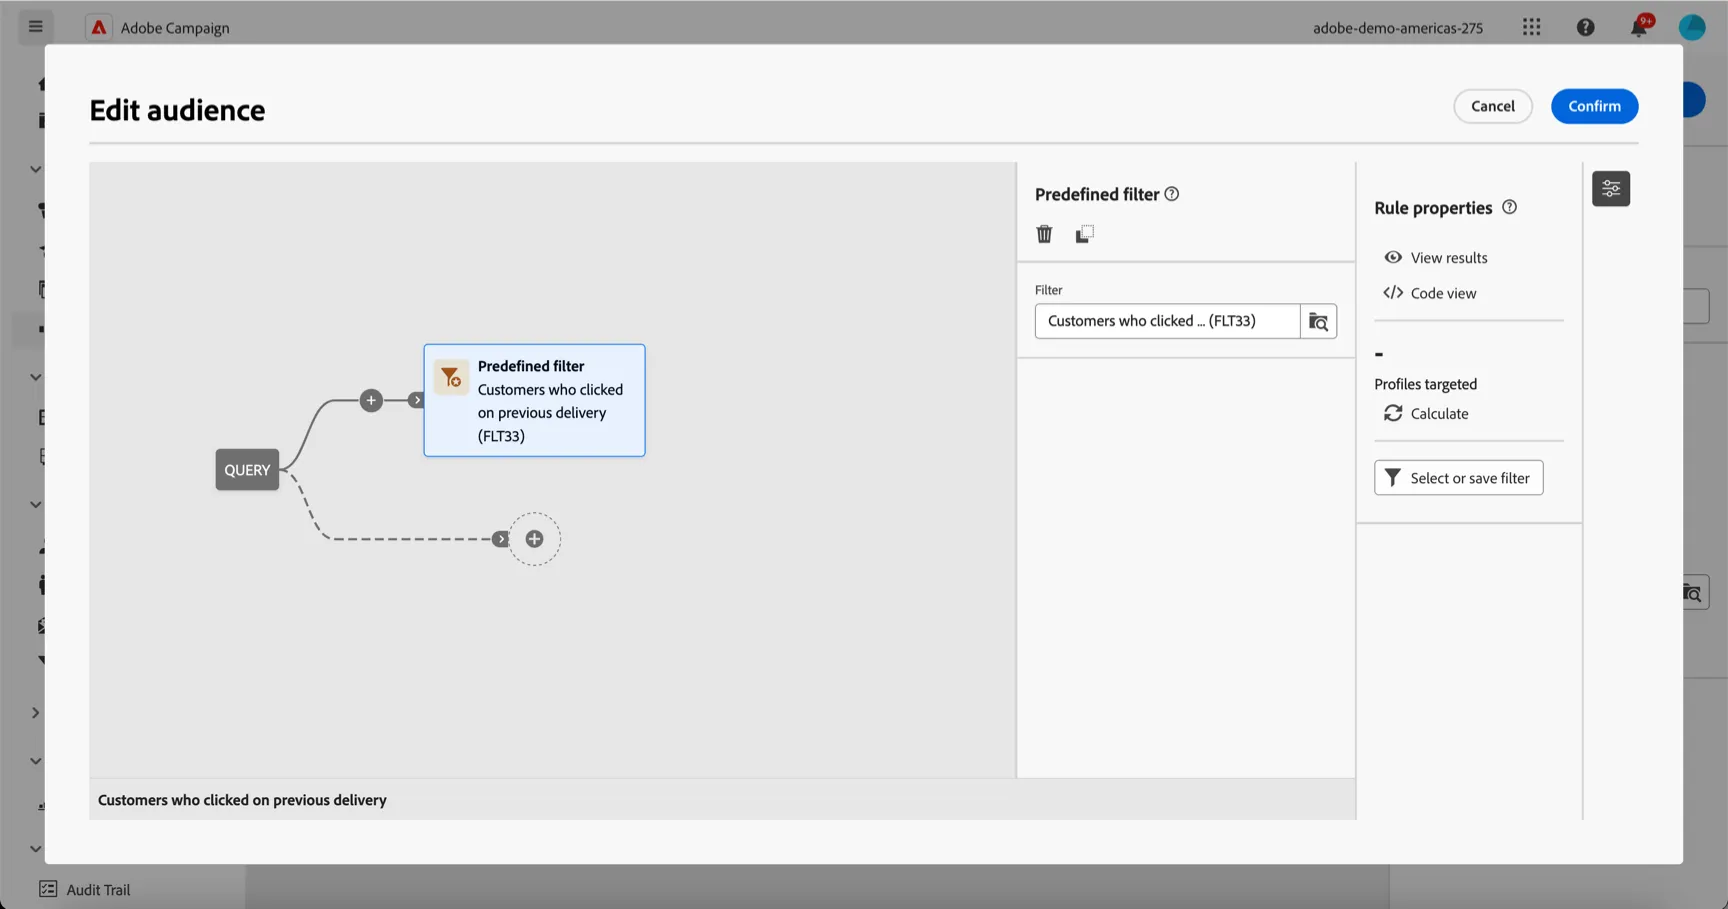Calculate profiles targeted

pyautogui.click(x=1426, y=413)
